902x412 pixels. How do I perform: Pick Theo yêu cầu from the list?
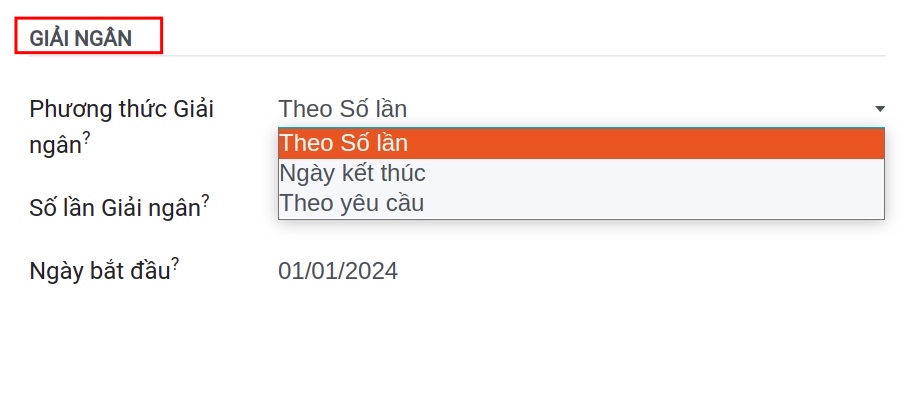tap(581, 204)
